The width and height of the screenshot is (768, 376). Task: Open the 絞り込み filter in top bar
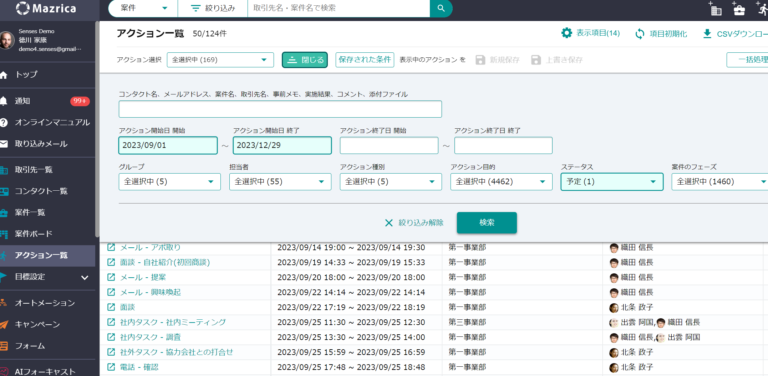click(213, 8)
